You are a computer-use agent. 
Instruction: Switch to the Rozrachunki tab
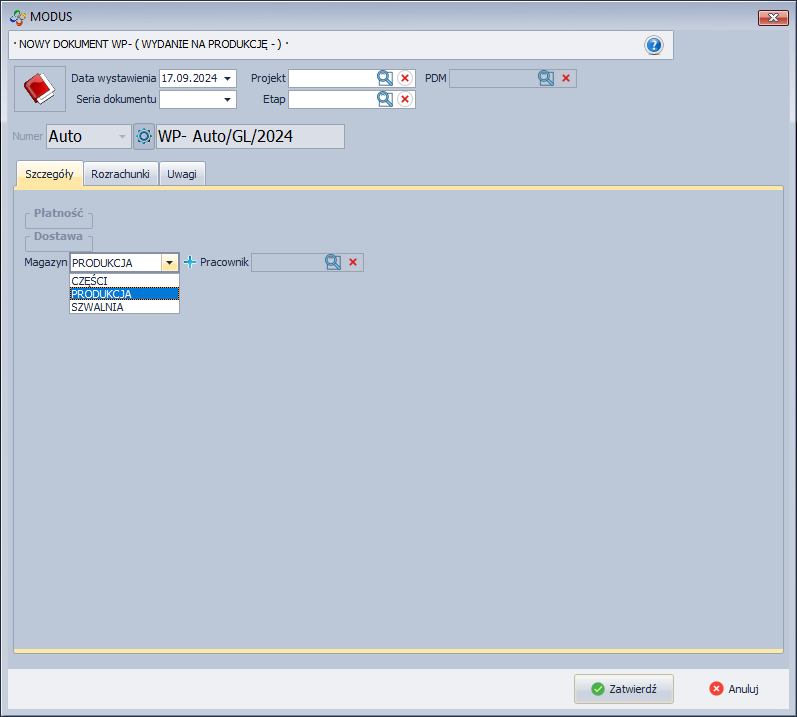coord(120,173)
